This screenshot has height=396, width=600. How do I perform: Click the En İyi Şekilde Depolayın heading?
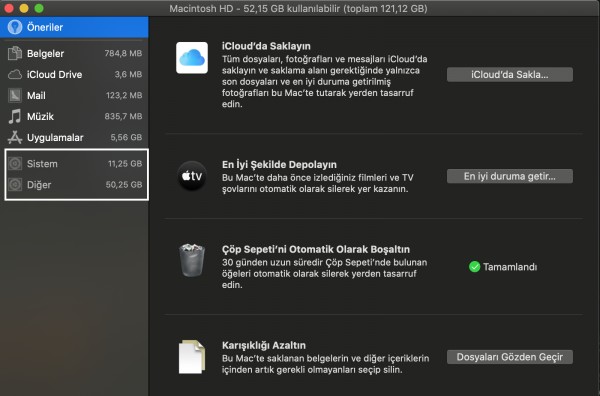point(279,165)
